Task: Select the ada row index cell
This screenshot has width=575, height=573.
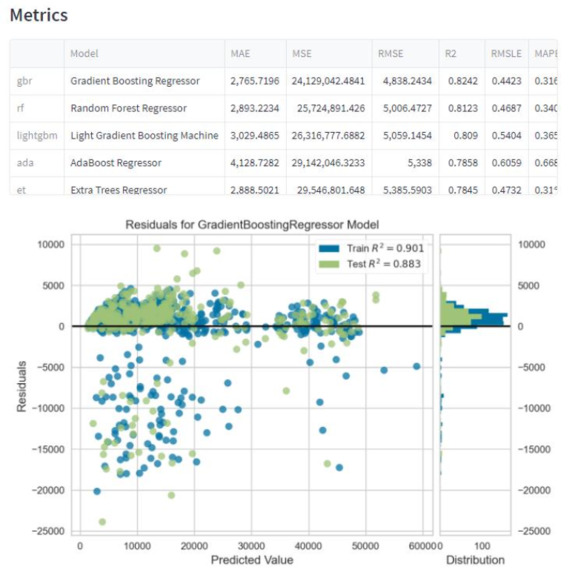Action: [x=37, y=163]
